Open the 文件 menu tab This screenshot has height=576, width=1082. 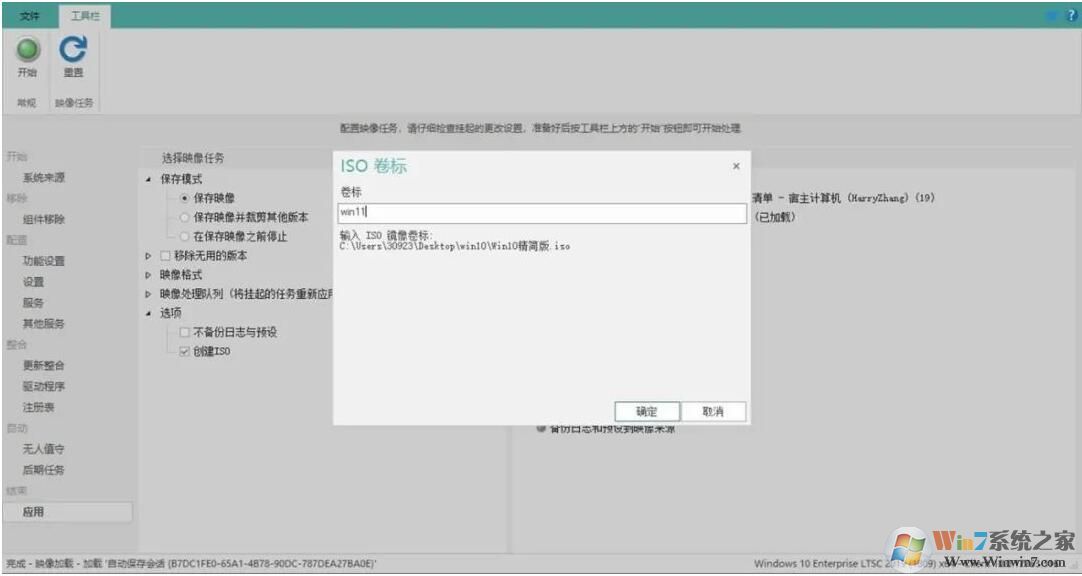point(32,16)
